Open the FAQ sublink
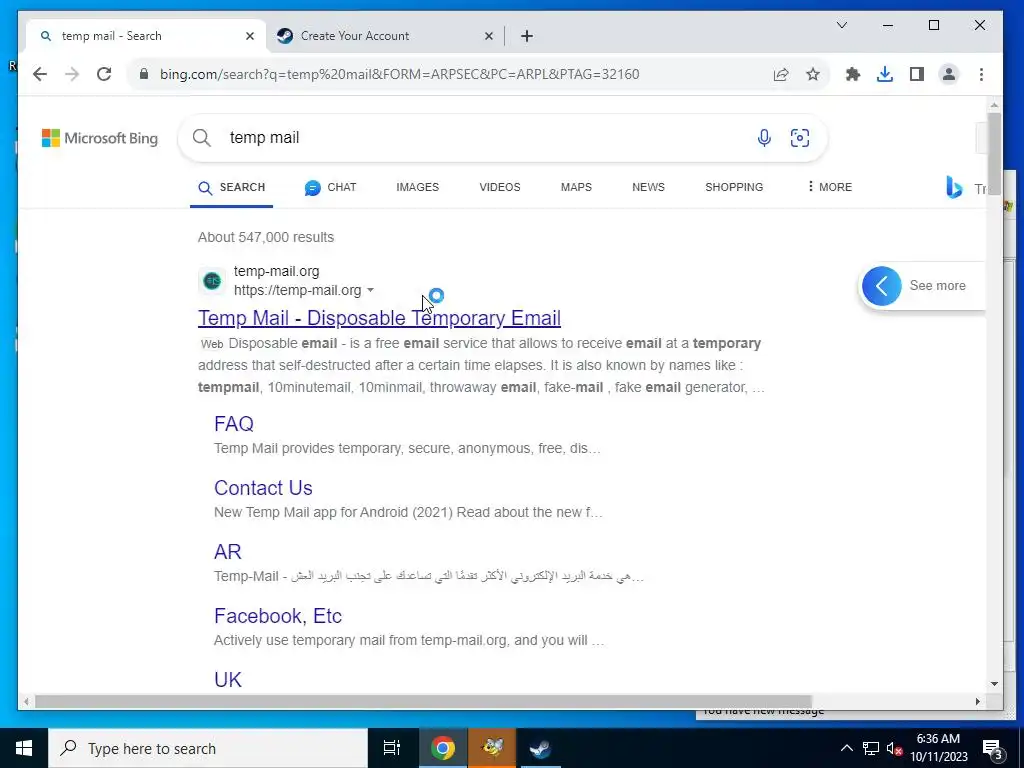Viewport: 1024px width, 768px height. pyautogui.click(x=234, y=424)
